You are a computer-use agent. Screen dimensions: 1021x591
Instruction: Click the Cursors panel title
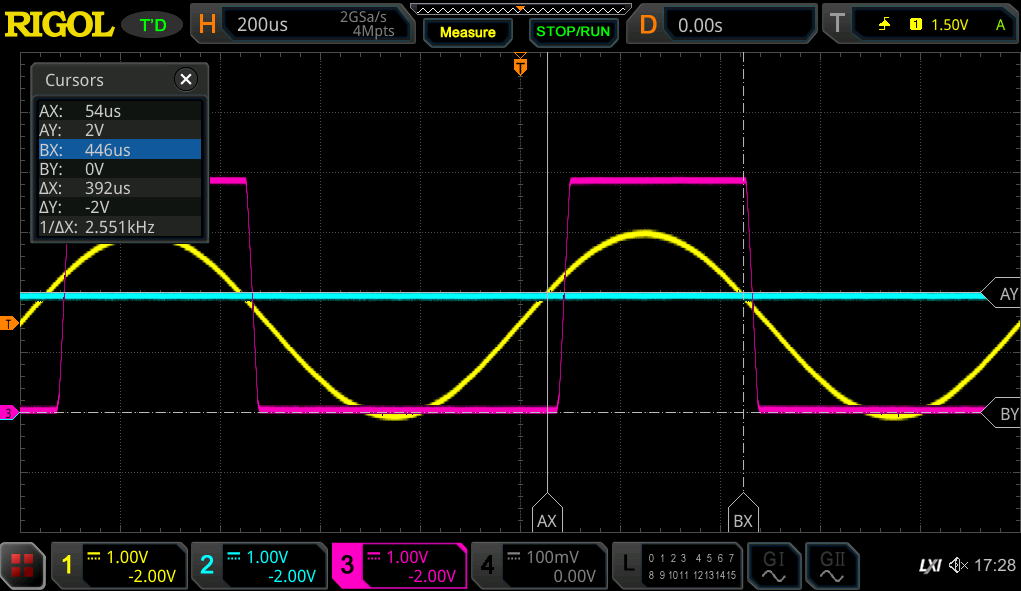(74, 80)
